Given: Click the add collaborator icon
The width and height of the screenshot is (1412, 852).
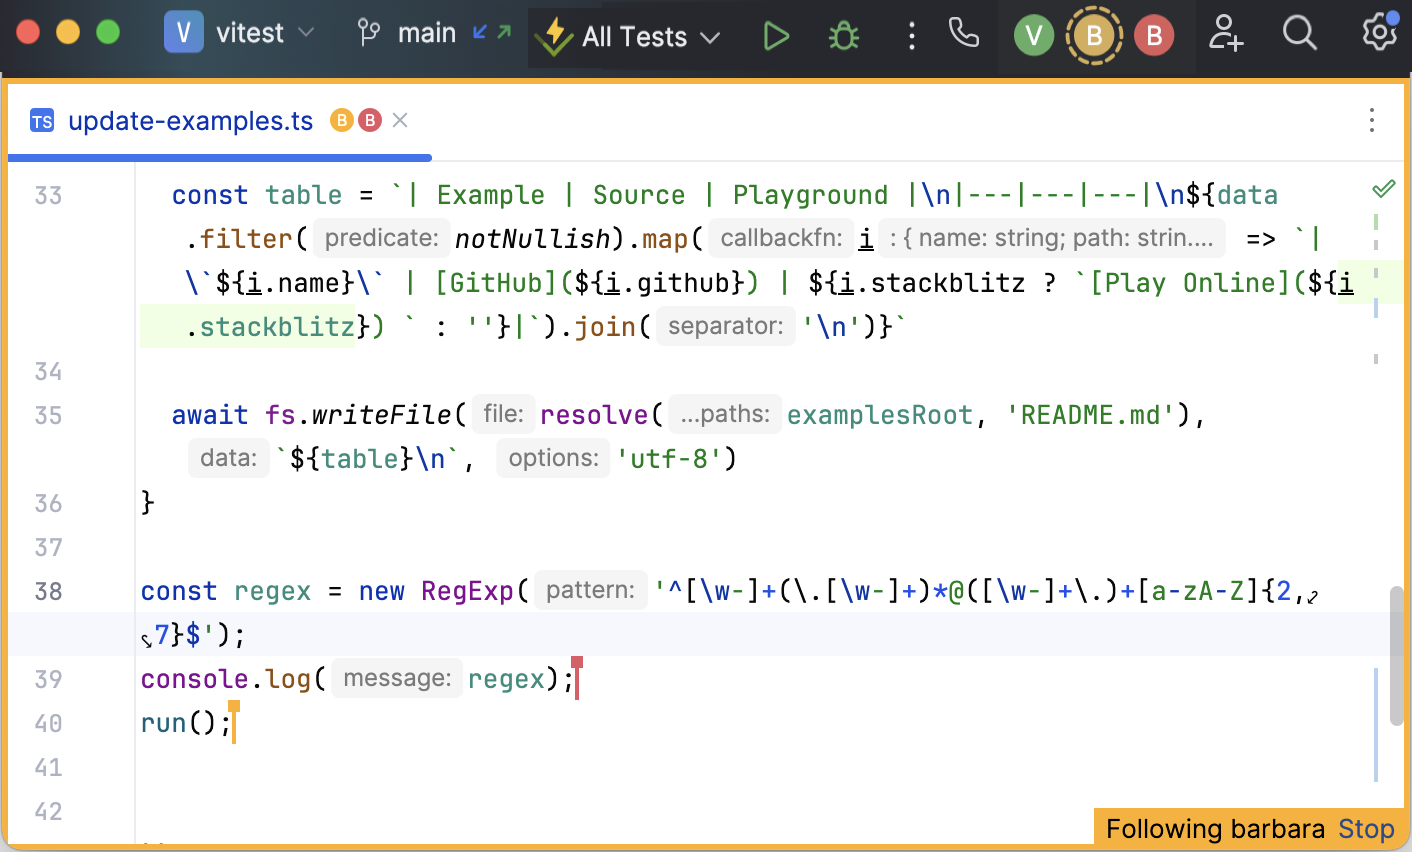Looking at the screenshot, I should click(1225, 34).
